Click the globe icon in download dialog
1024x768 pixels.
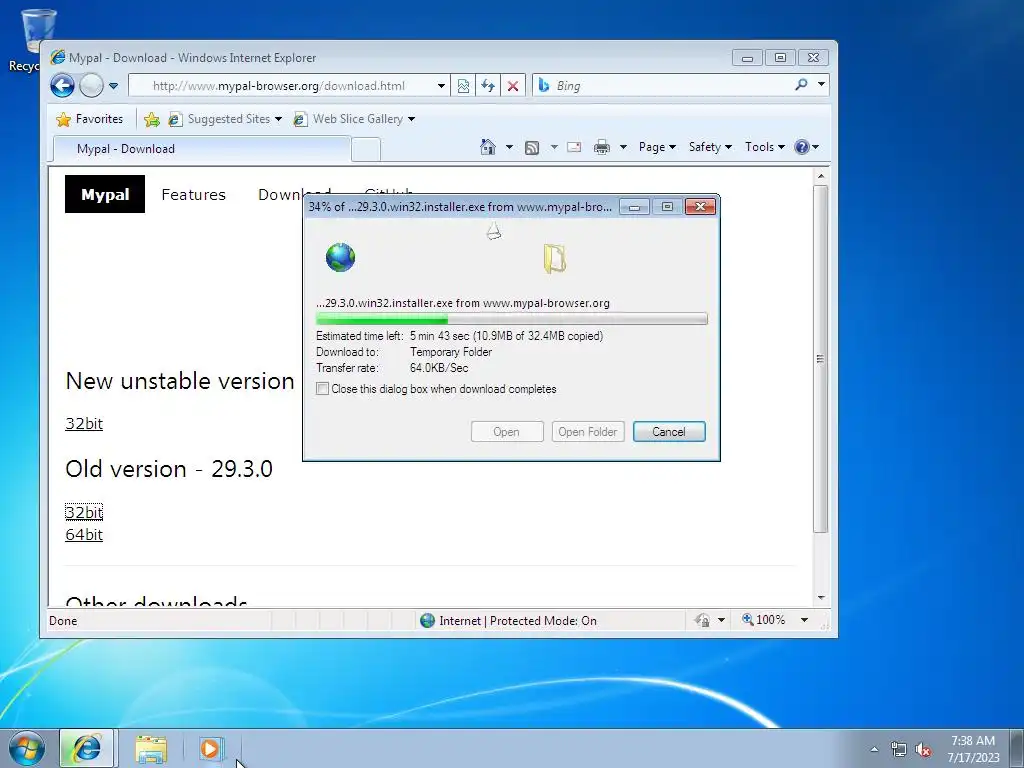(340, 257)
